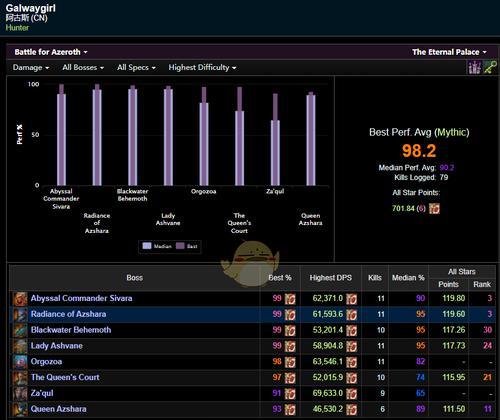The image size is (500, 420).
Task: Click spec icon next to 58,904.8 DPS
Action: (351, 346)
